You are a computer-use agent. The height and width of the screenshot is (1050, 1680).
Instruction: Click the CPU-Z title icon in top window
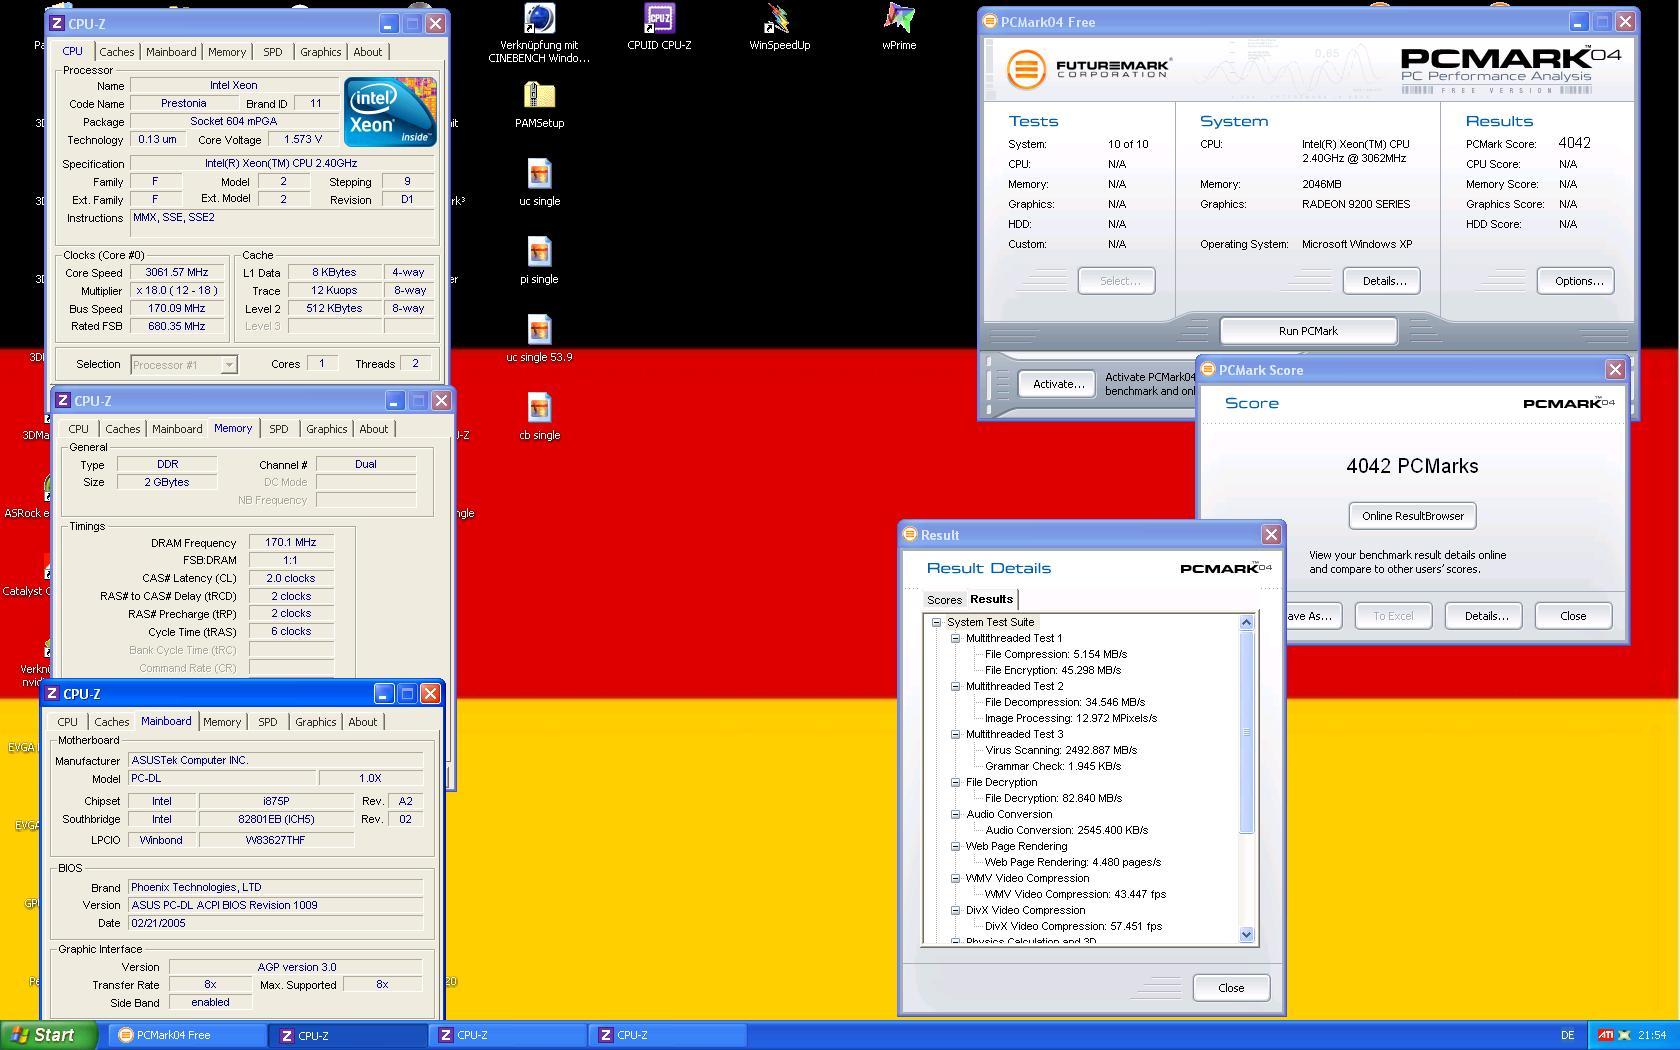(x=57, y=23)
